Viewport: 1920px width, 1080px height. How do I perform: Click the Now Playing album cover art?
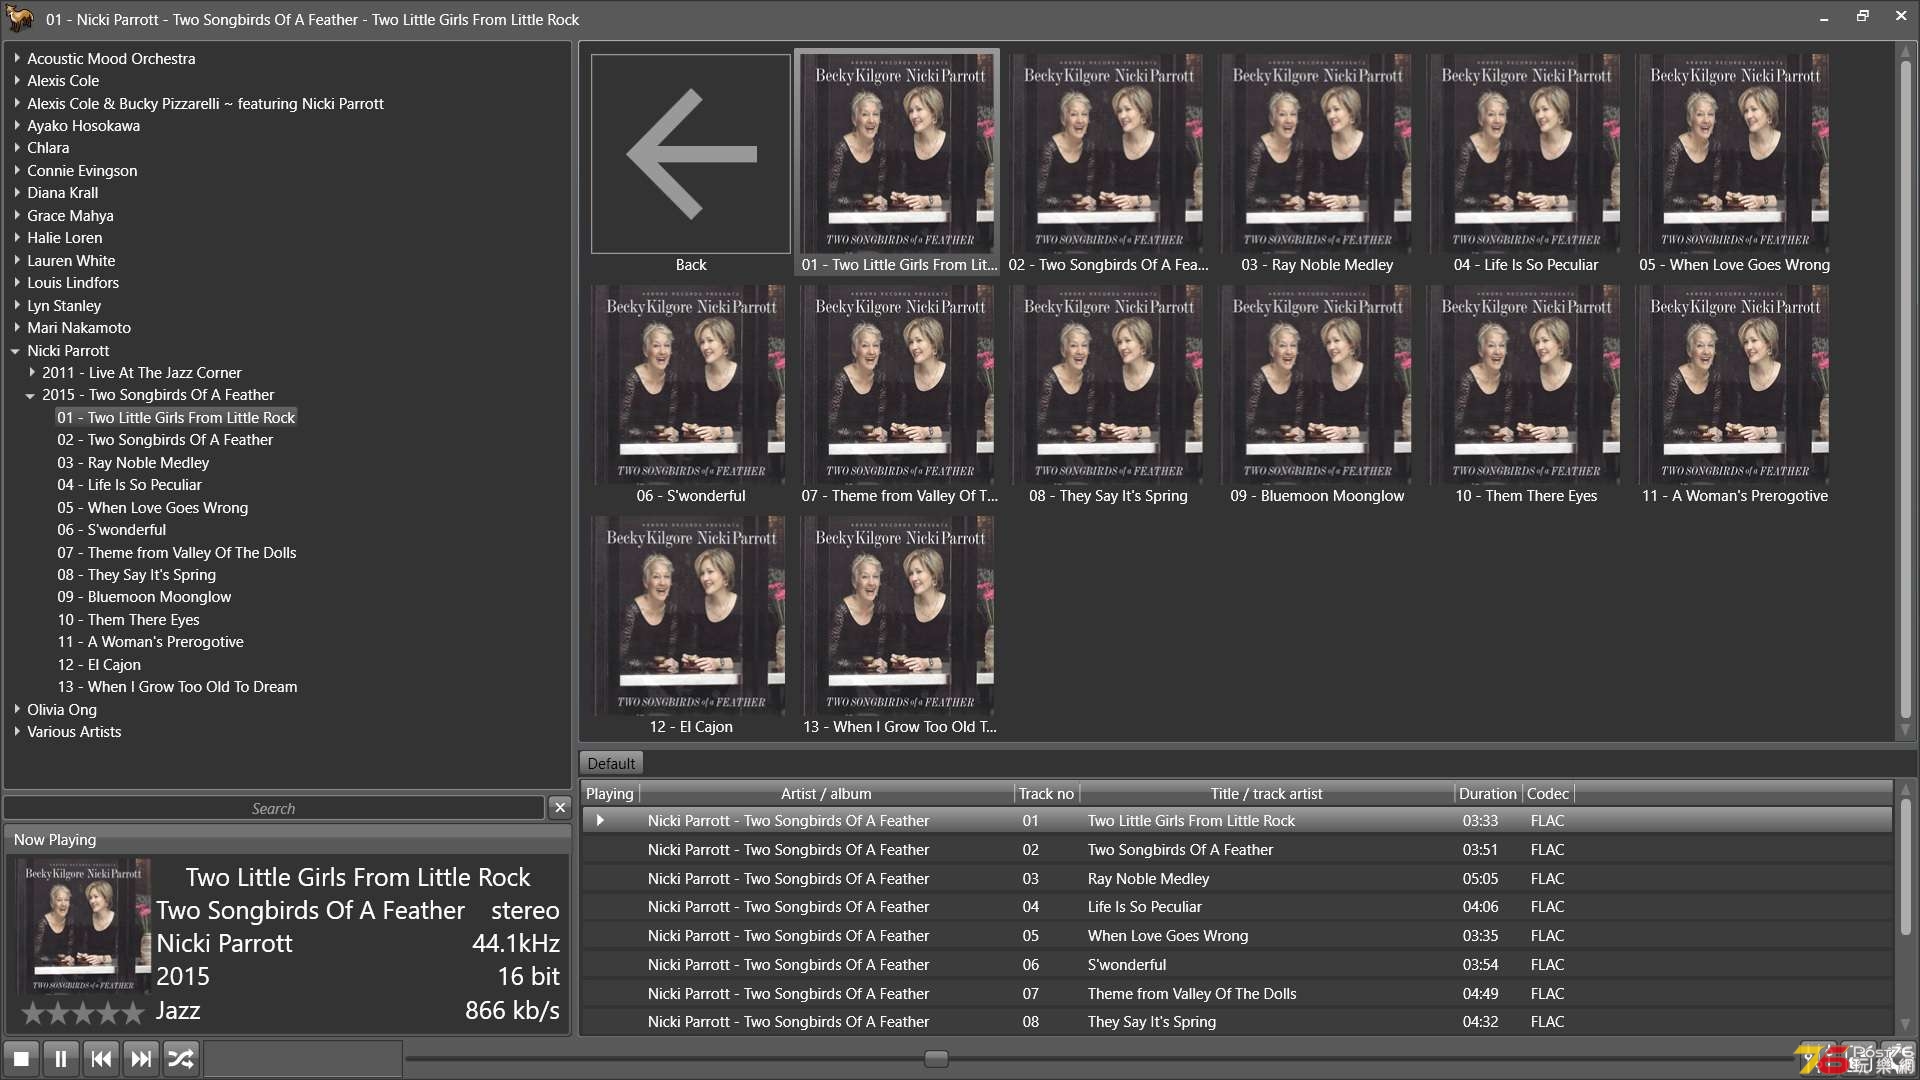(x=83, y=927)
